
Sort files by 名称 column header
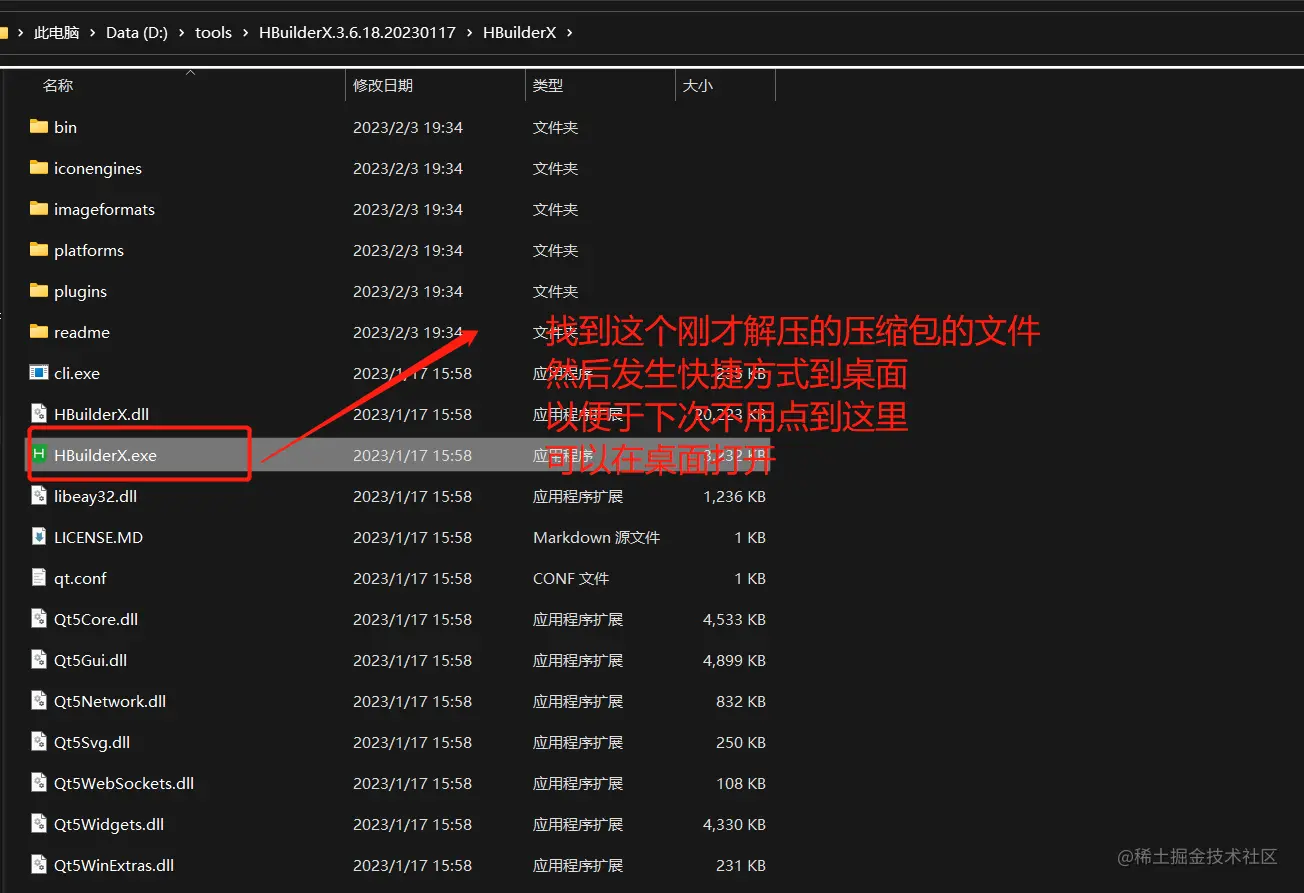(58, 86)
